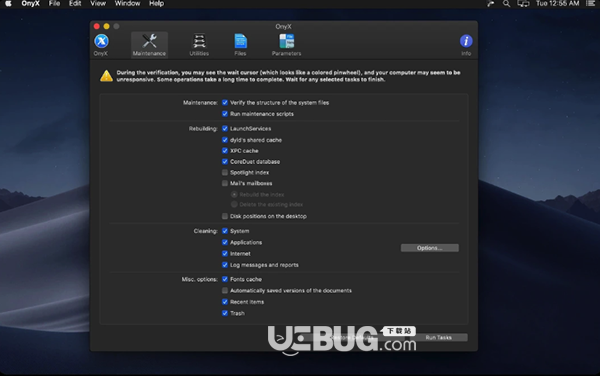The width and height of the screenshot is (600, 376).
Task: Open the Utilities toolbar icon
Action: click(199, 41)
